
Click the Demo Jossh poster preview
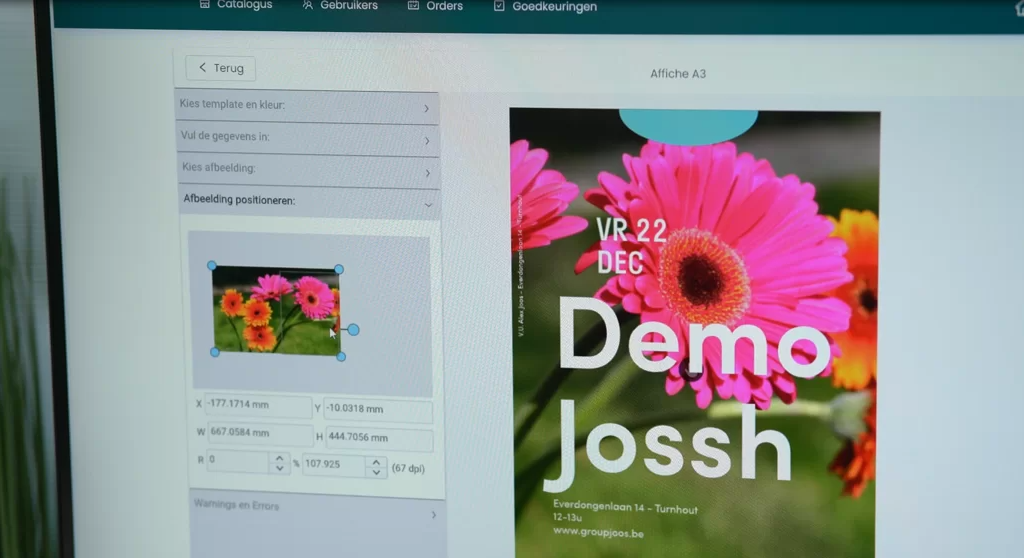click(x=694, y=333)
